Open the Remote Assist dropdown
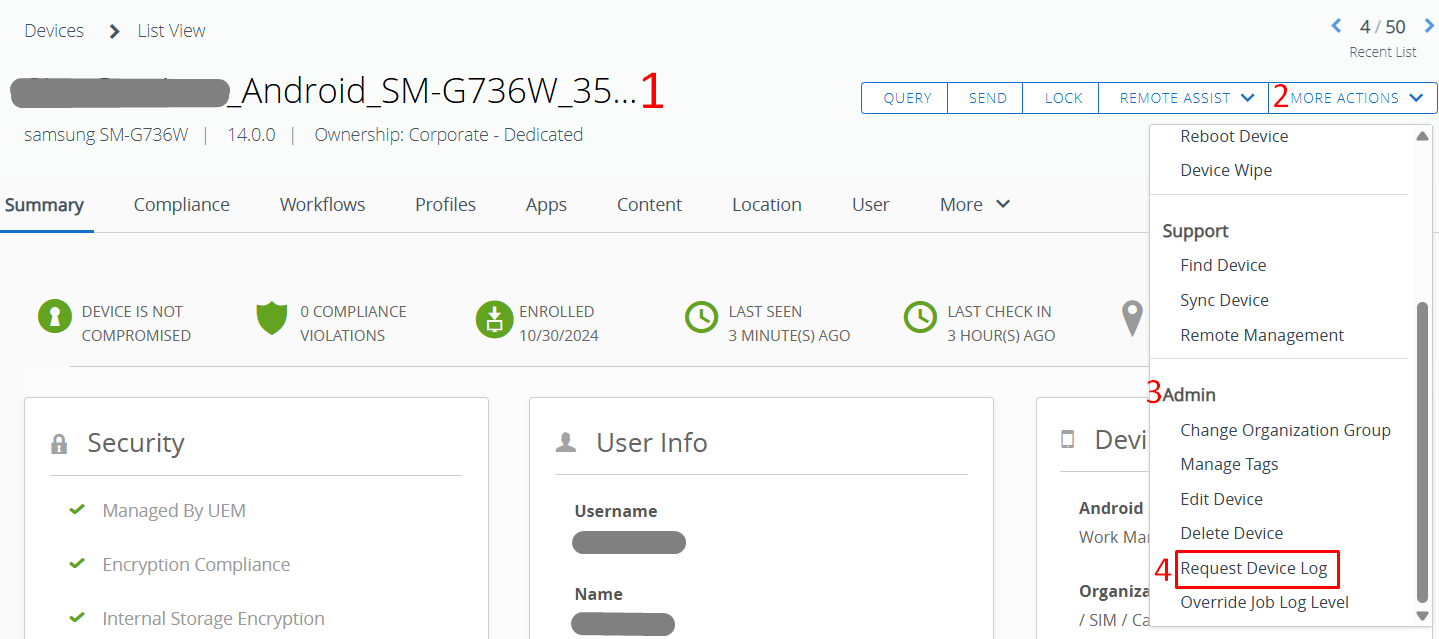Image resolution: width=1439 pixels, height=639 pixels. [x=1185, y=98]
